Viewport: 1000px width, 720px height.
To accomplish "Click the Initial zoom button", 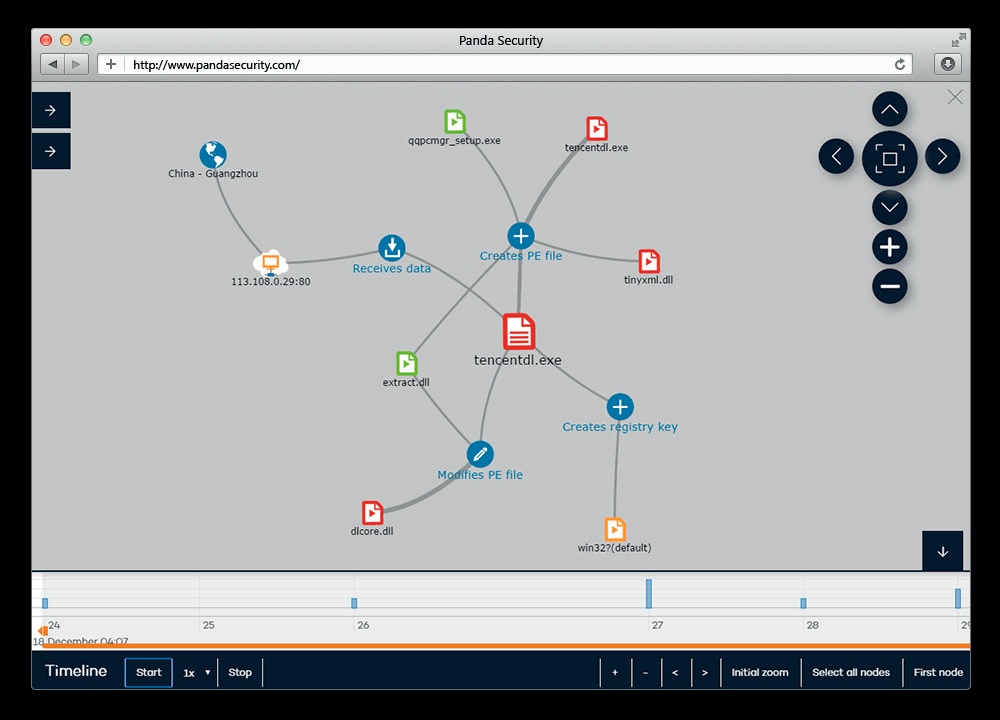I will pos(760,672).
